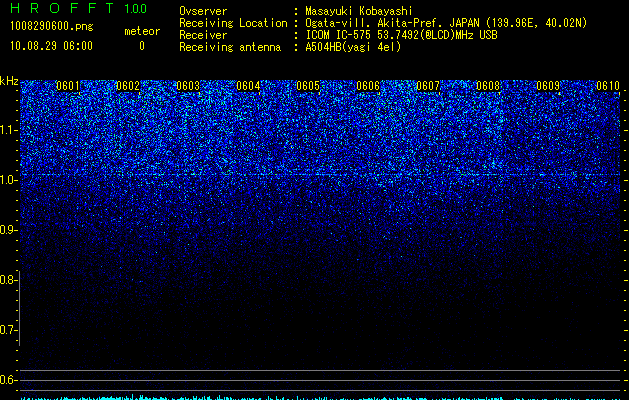629x400 pixels.
Task: Click the 0.9 kHz axis label
Action: [8, 230]
